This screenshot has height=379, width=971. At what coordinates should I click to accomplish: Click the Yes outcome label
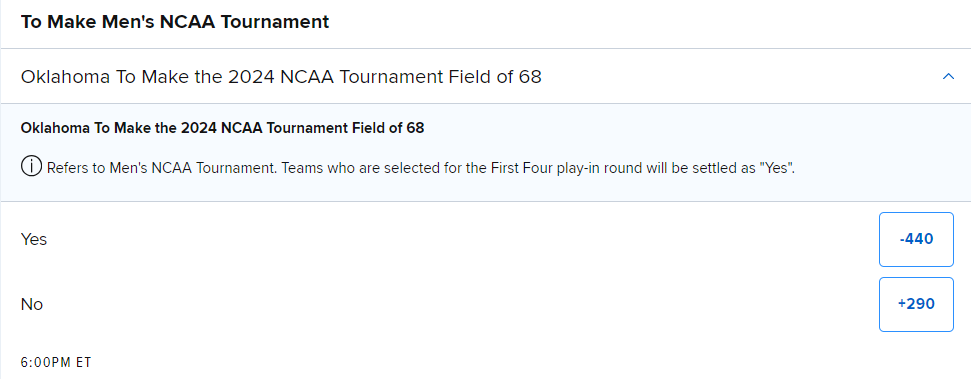click(33, 239)
